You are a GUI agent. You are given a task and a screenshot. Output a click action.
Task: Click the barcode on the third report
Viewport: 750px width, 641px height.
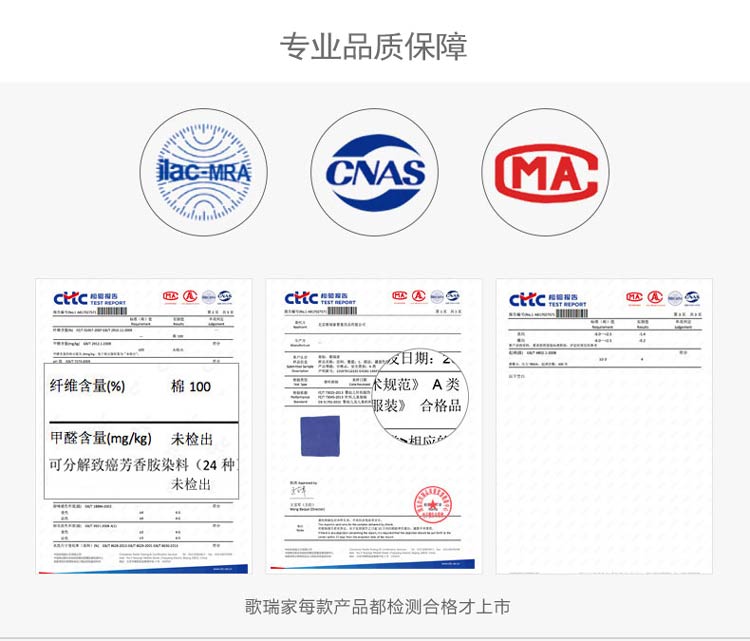point(572,314)
